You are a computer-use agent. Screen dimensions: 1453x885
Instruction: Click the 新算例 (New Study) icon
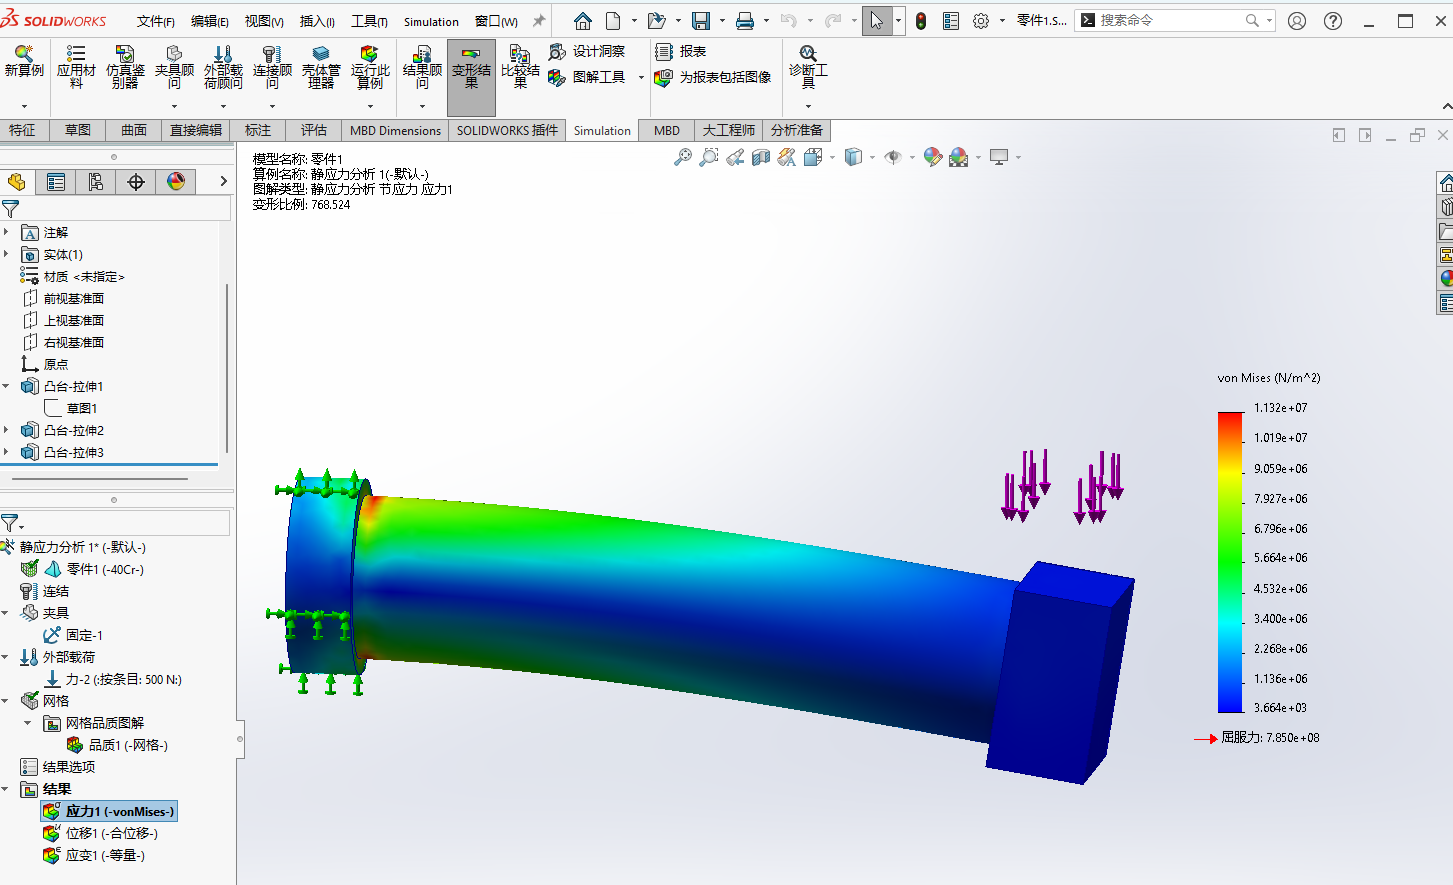tap(24, 62)
